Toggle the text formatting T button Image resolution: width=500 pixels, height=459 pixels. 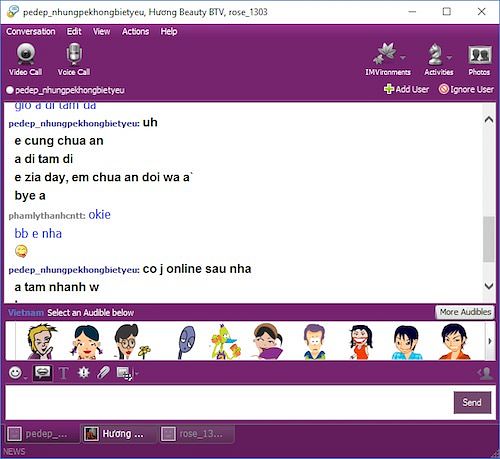pos(63,373)
